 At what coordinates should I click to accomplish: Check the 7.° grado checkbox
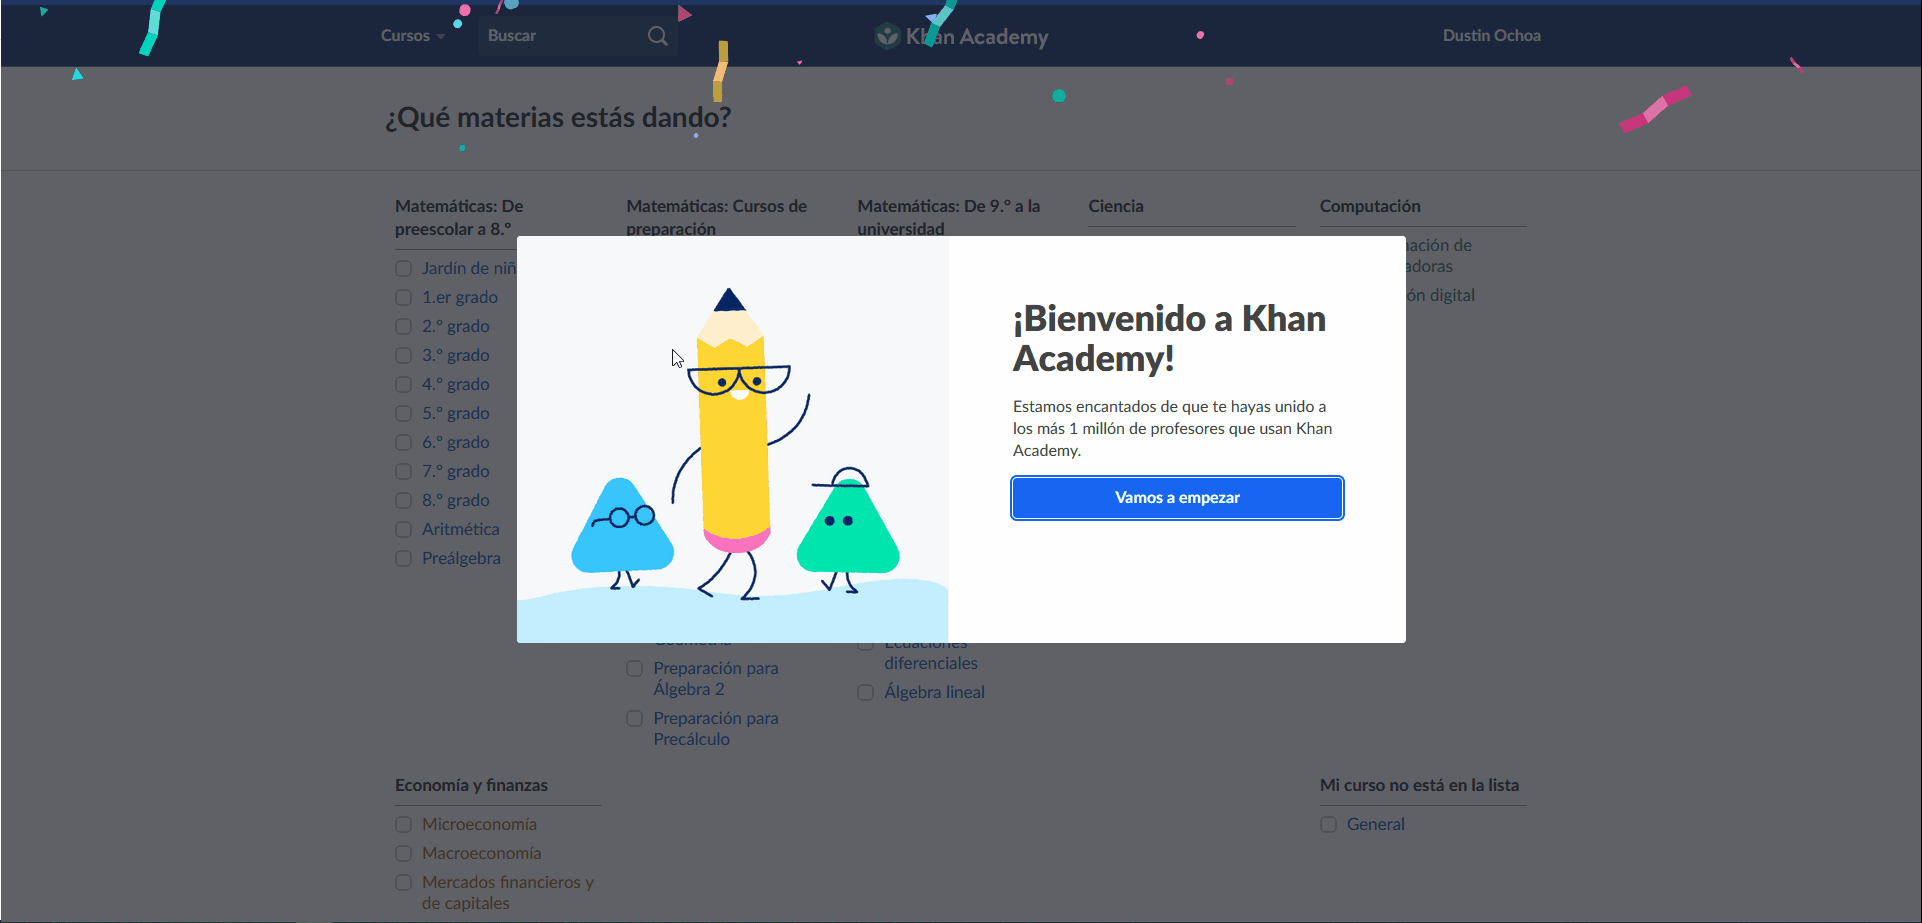pos(404,472)
